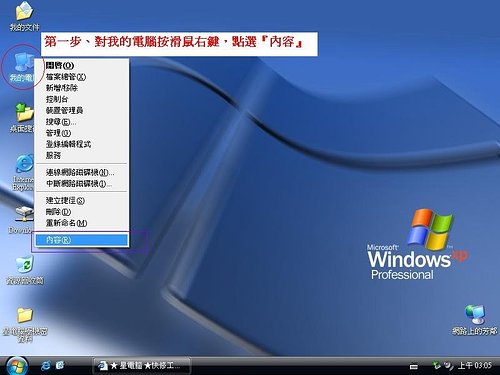Select 控制台 menu entry
The height and width of the screenshot is (375, 500).
(x=81, y=99)
